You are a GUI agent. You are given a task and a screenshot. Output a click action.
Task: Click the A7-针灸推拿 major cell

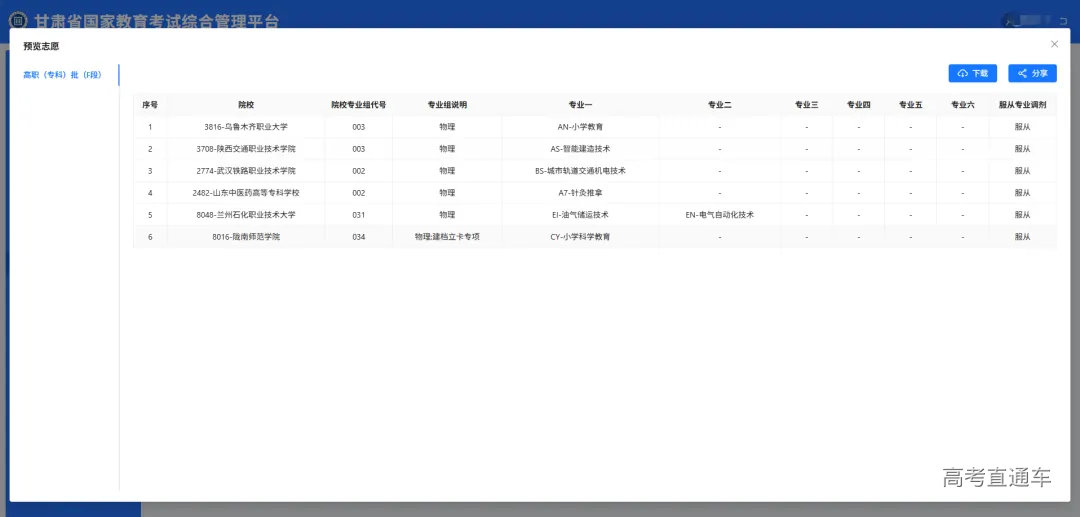580,193
